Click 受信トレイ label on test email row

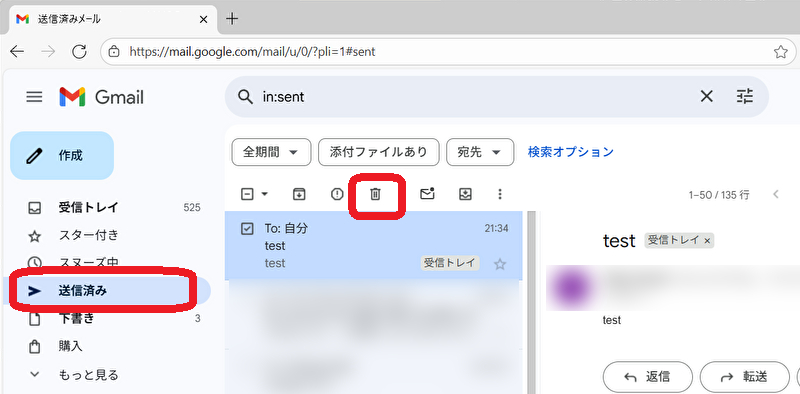pyautogui.click(x=450, y=263)
